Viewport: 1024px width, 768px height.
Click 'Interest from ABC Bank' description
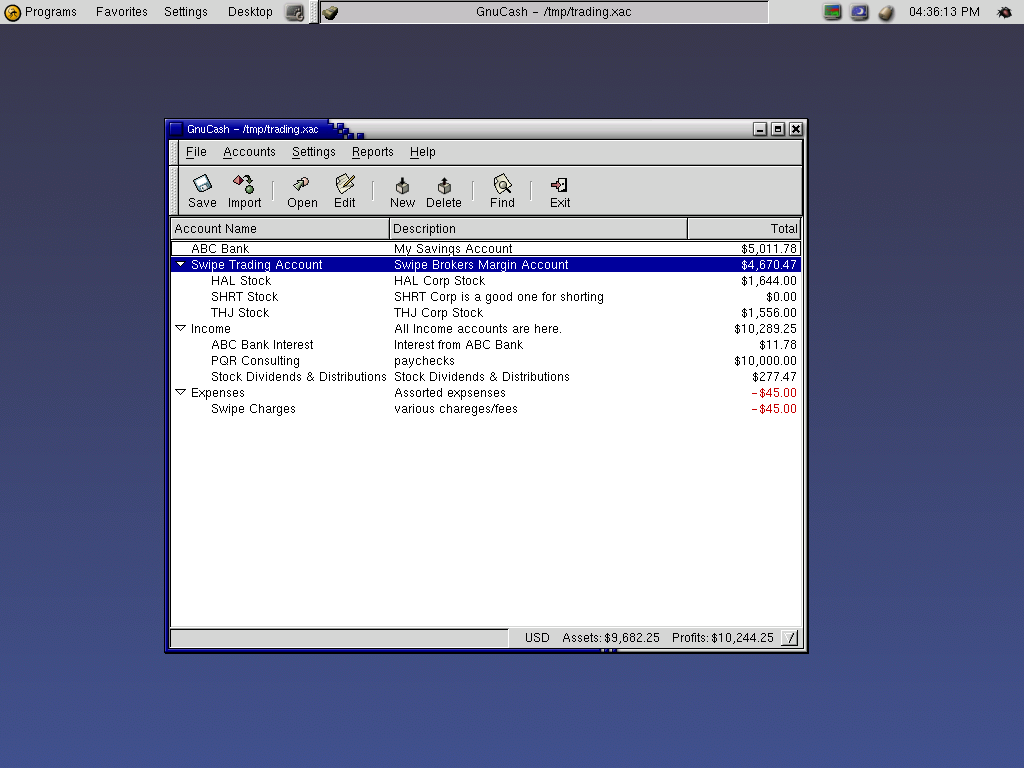[x=458, y=344]
